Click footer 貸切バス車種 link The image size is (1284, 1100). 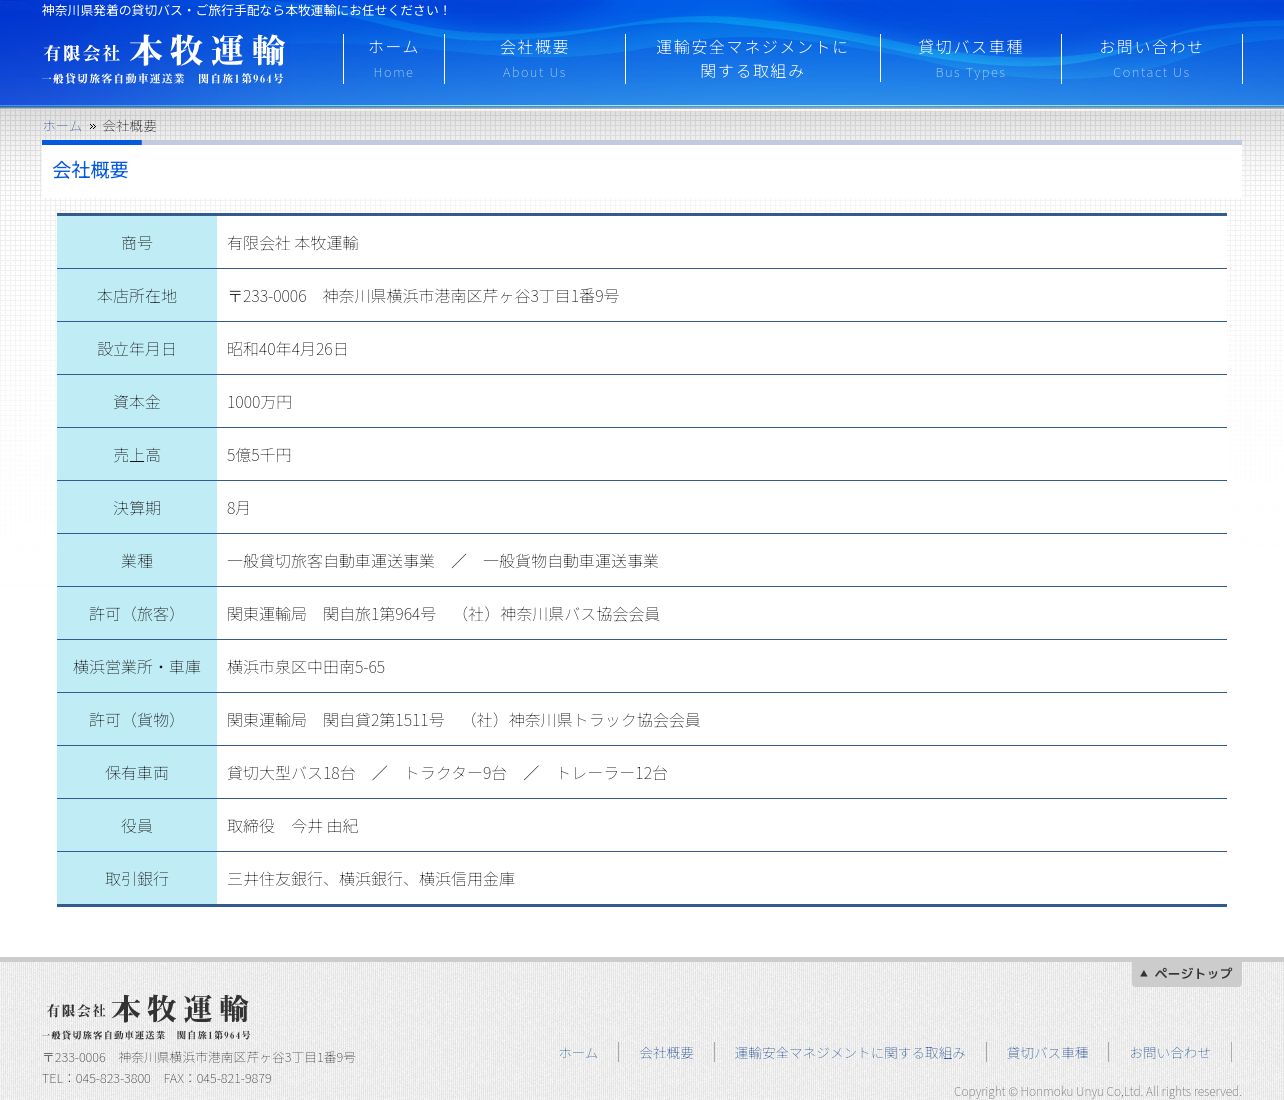pos(1047,1052)
